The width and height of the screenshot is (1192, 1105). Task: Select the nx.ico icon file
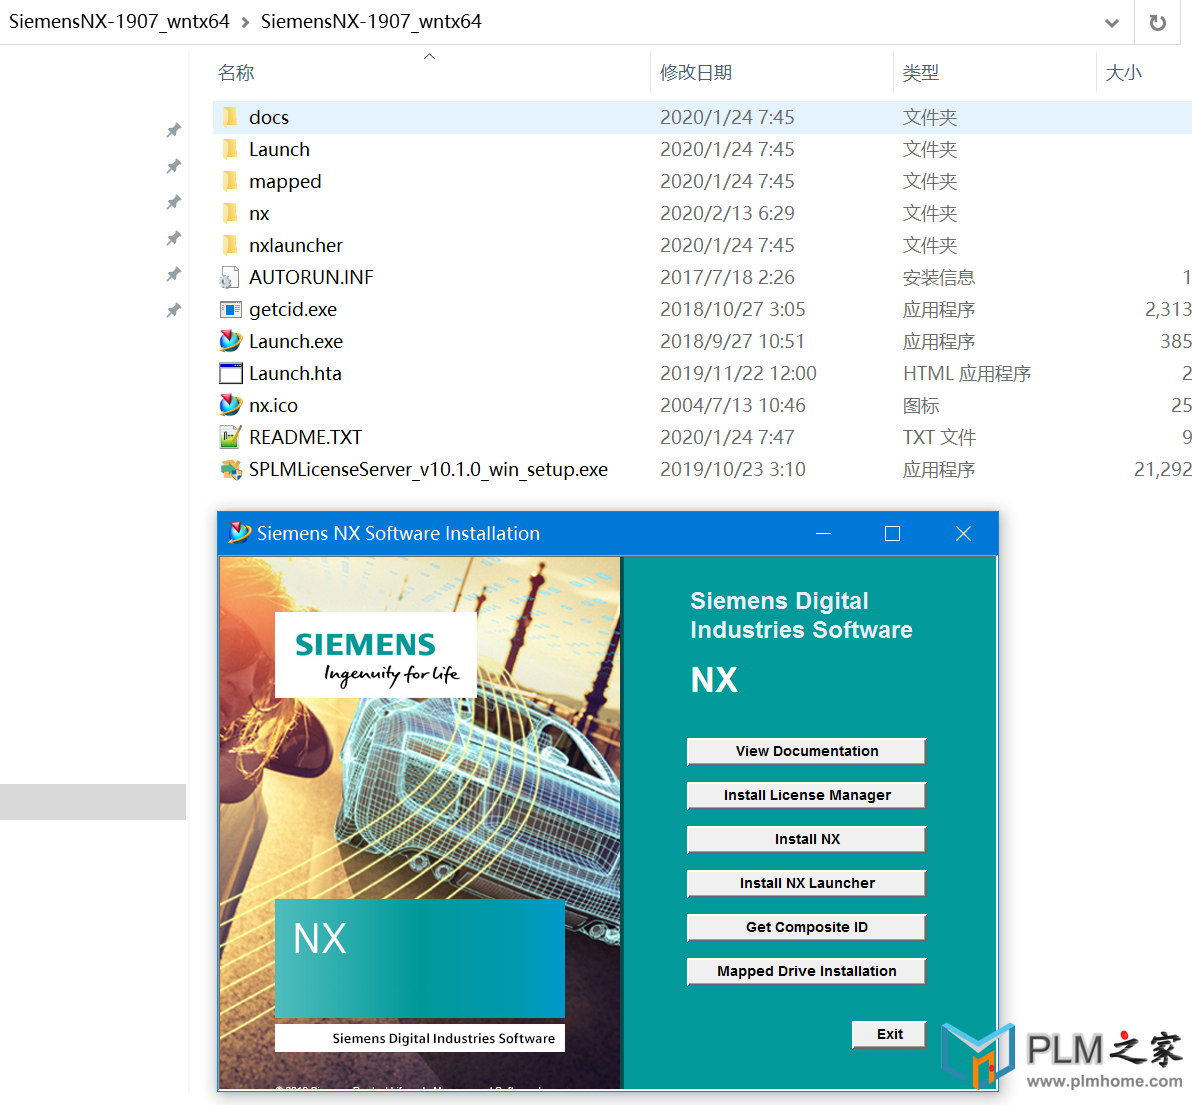(x=230, y=405)
